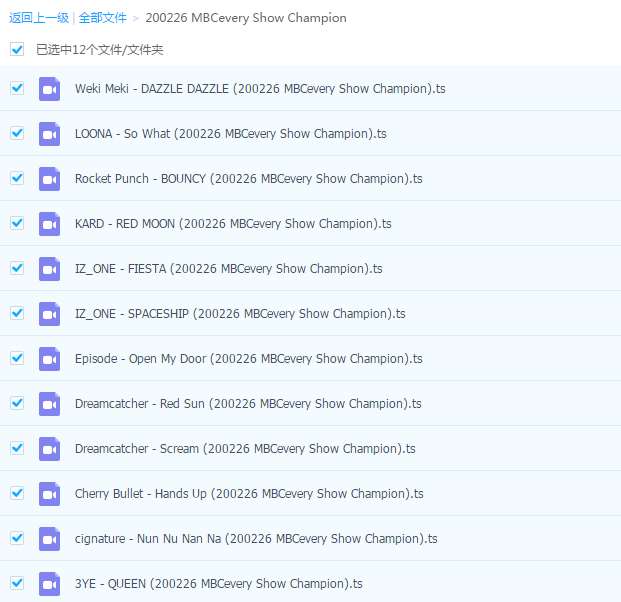Open cignature - Nun Nu Nan Na file name
The width and height of the screenshot is (621, 602).
point(256,539)
